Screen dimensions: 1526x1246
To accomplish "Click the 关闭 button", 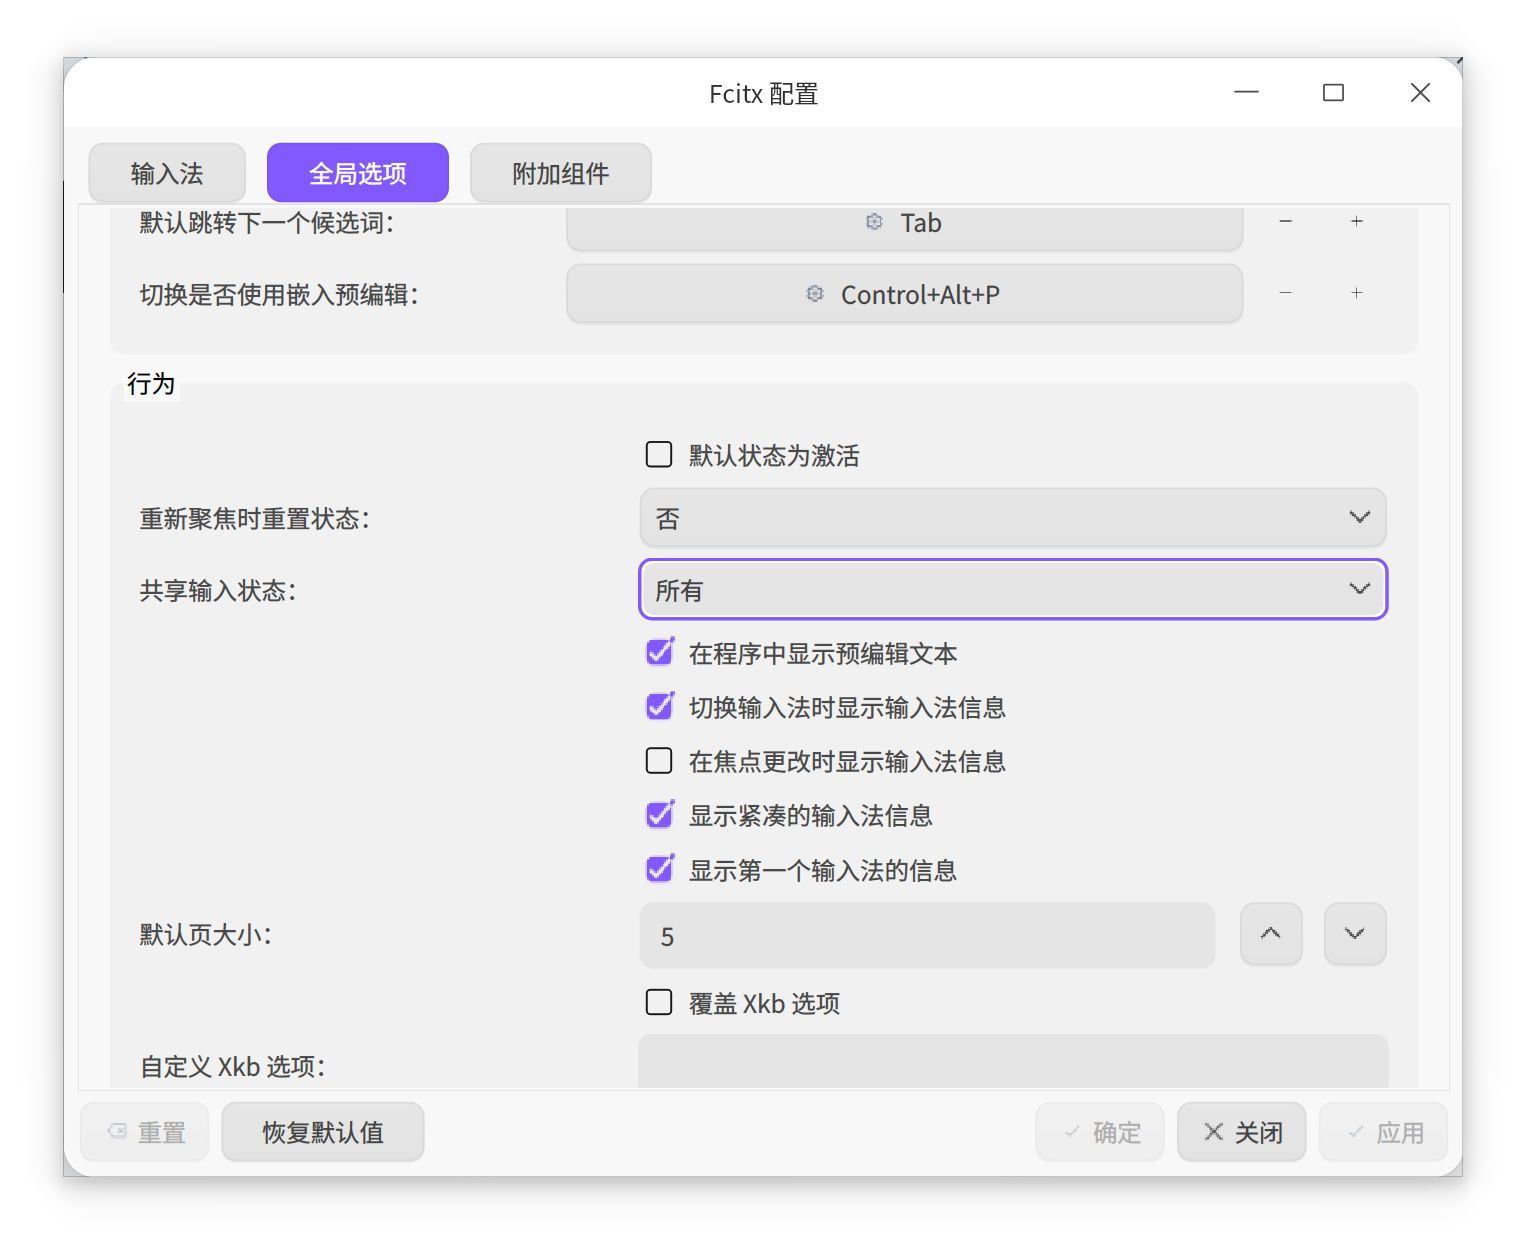I will (x=1242, y=1132).
